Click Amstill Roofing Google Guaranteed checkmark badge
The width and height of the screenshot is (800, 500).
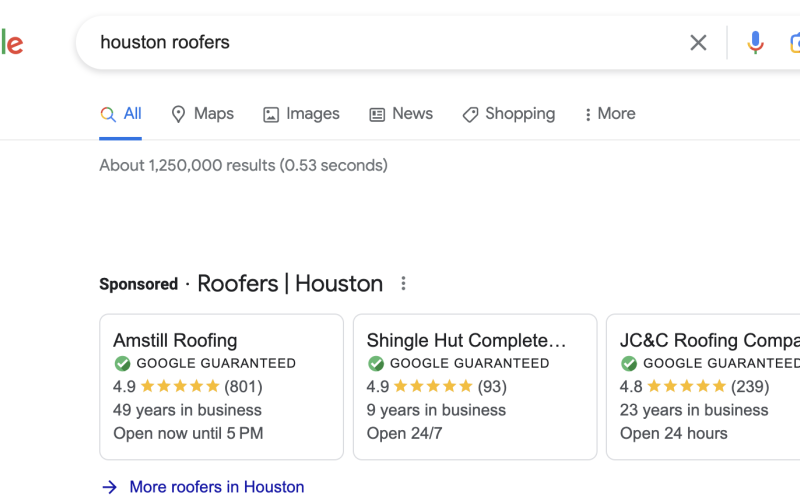point(122,363)
